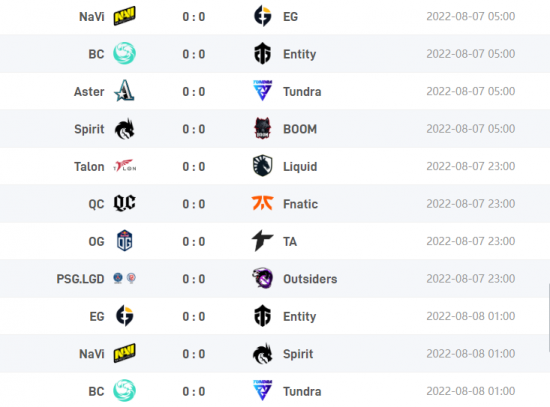550x407 pixels.
Task: Click the NaVi logo in NaVi vs EG row
Action: click(125, 16)
